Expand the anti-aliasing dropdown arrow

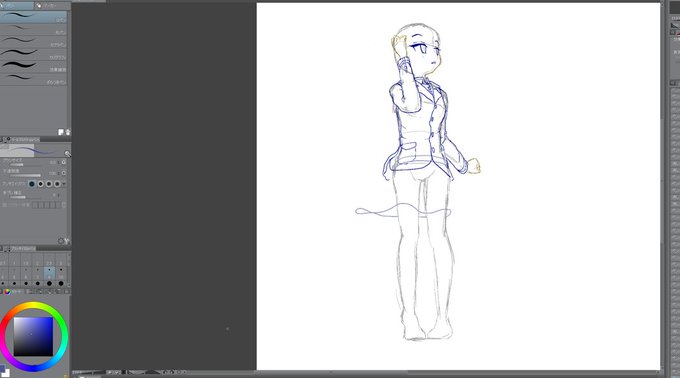pos(64,184)
